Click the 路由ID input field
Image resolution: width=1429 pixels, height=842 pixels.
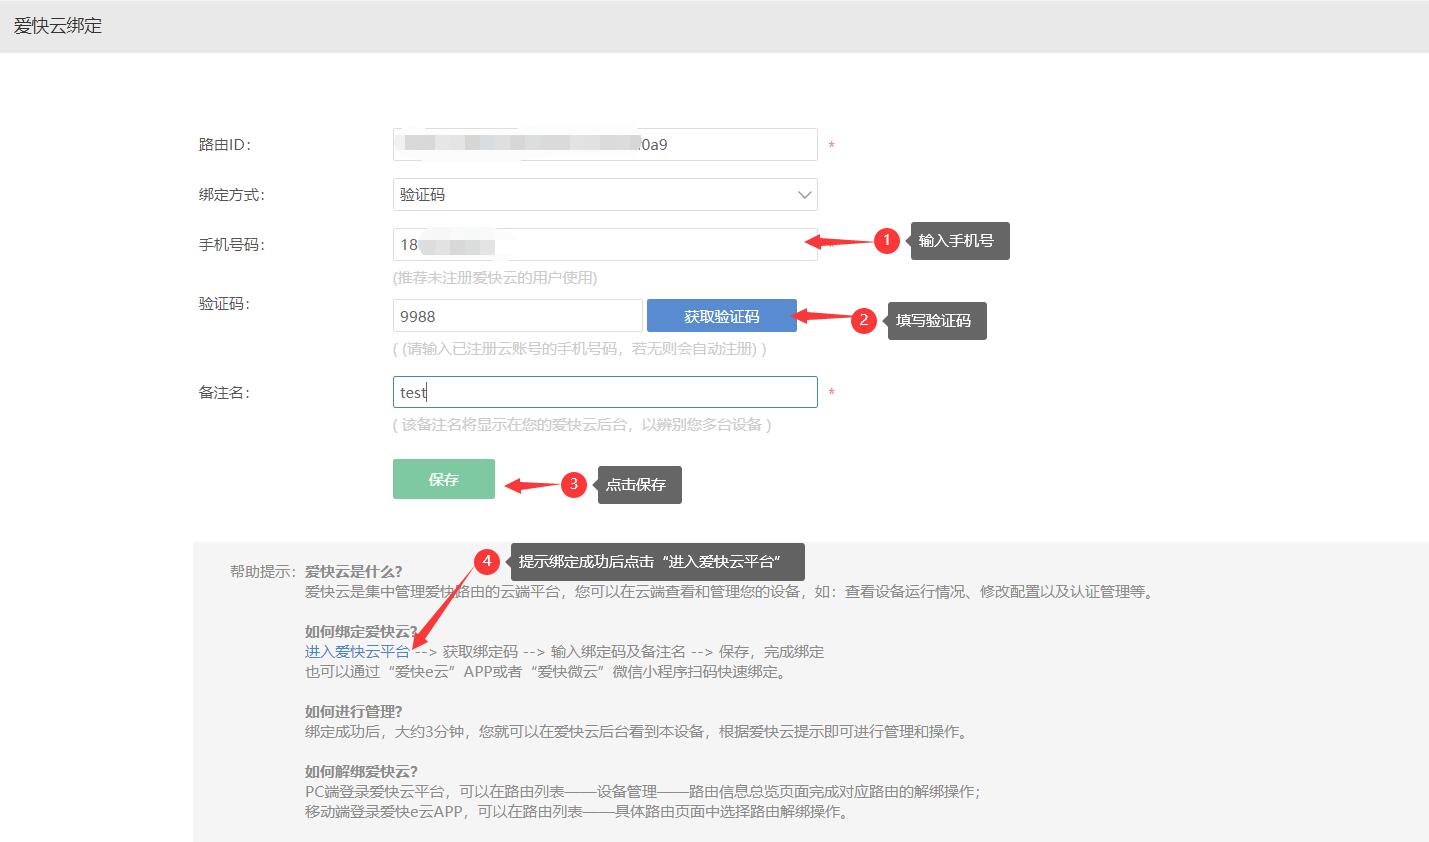click(604, 143)
